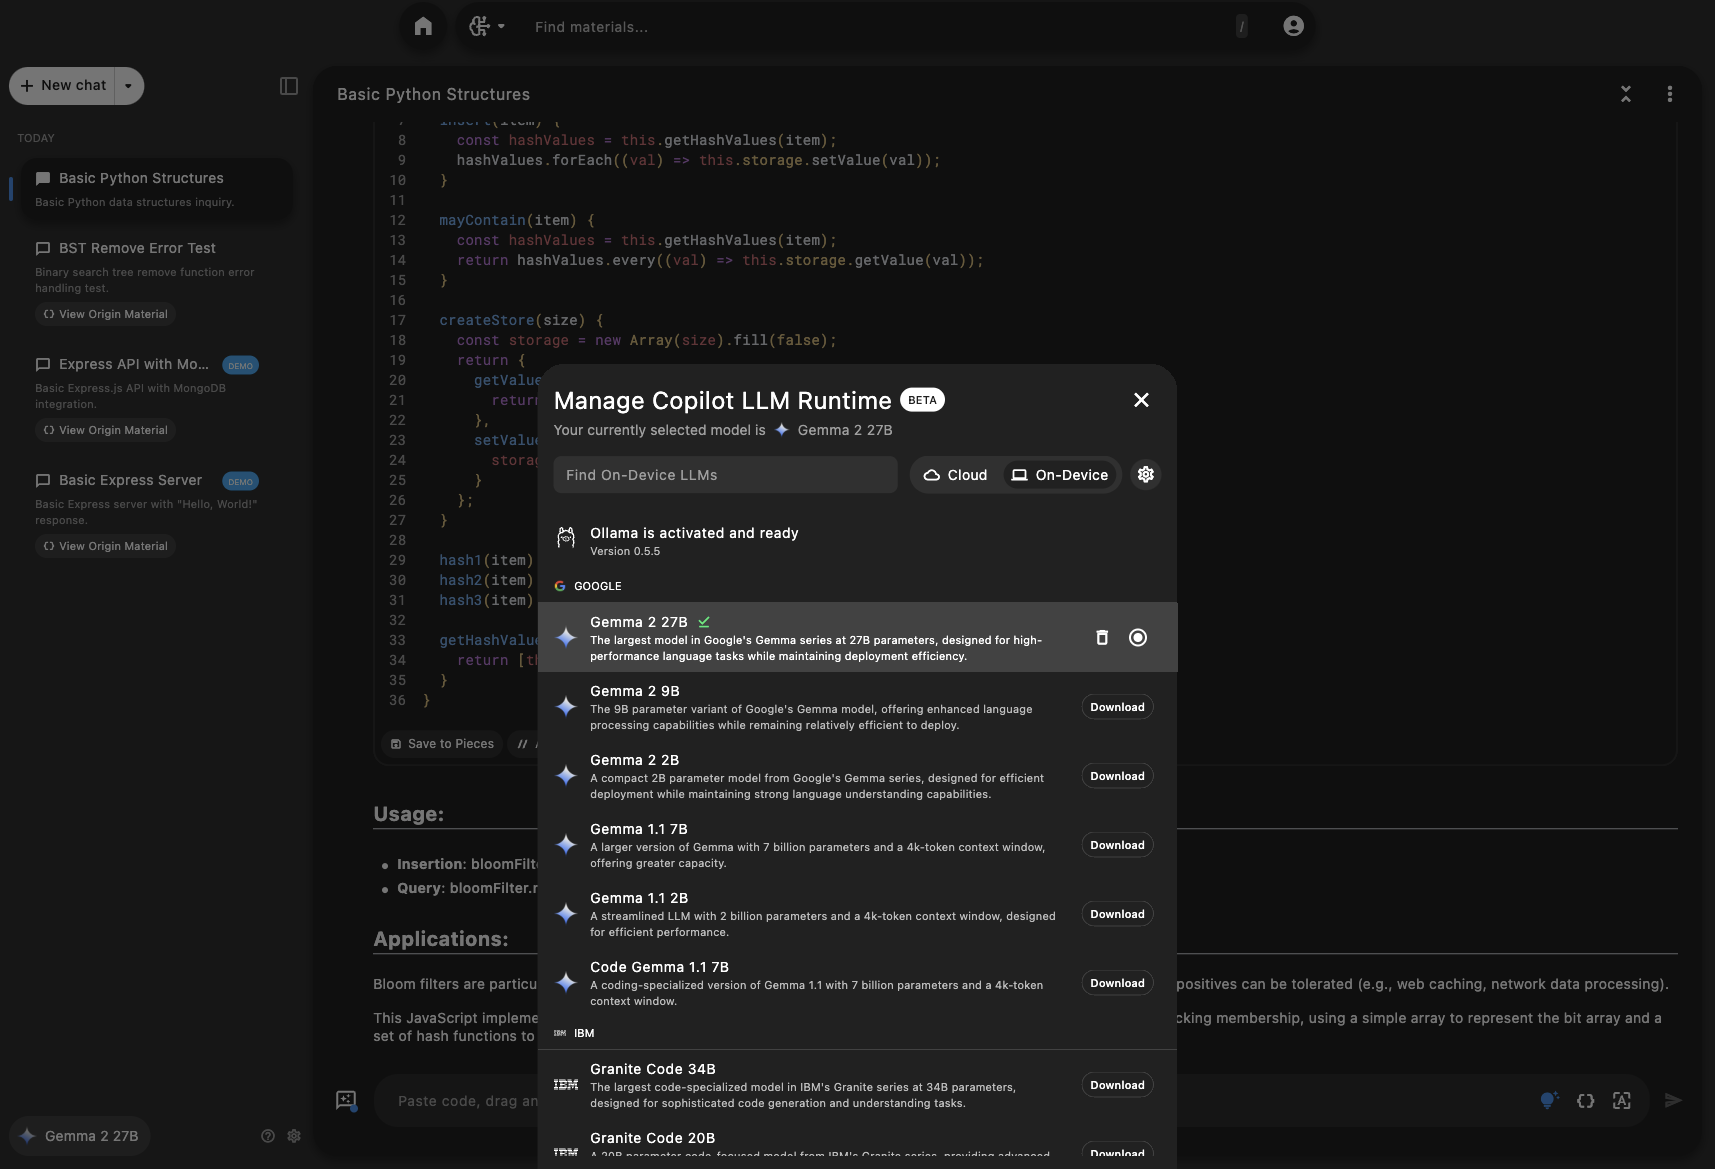Select the Code Gemma 1.1 7B model row
The image size is (1715, 1169).
tap(857, 983)
